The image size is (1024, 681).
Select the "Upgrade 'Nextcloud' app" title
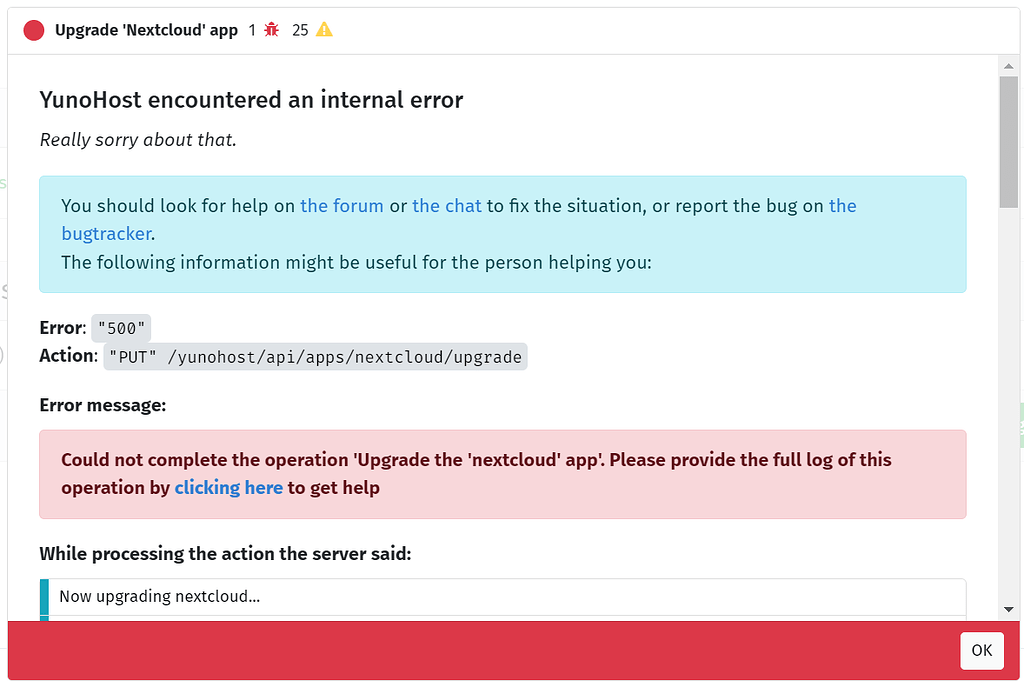click(146, 30)
